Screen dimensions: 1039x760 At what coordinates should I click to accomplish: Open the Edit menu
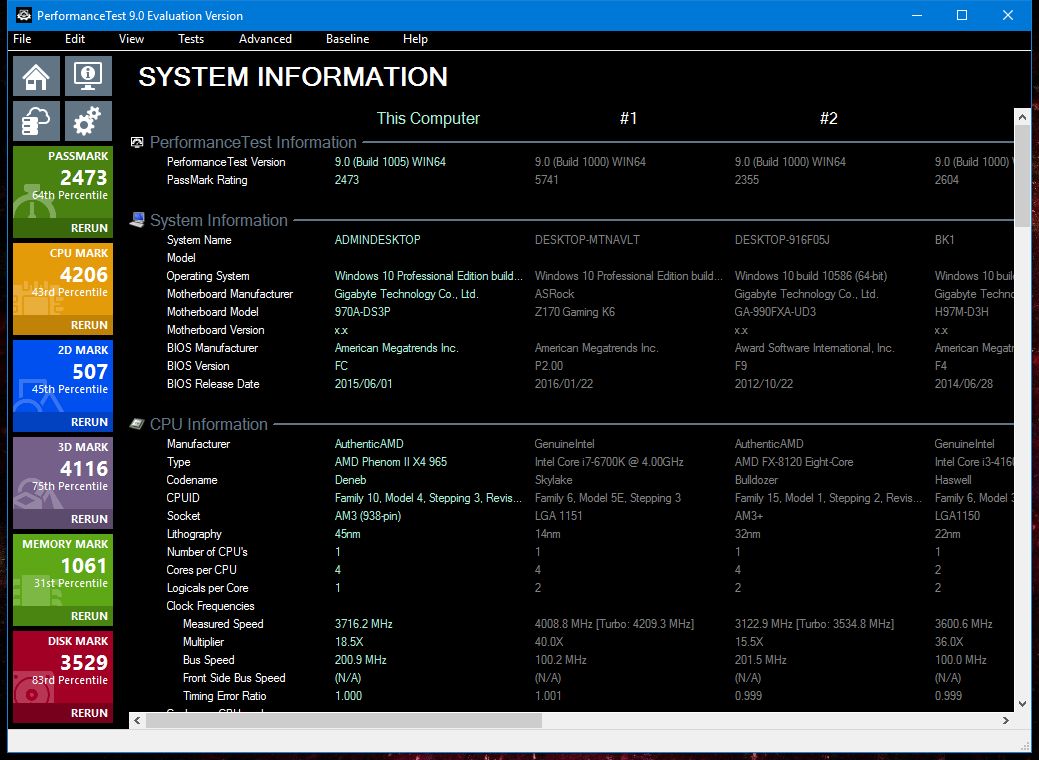(75, 39)
